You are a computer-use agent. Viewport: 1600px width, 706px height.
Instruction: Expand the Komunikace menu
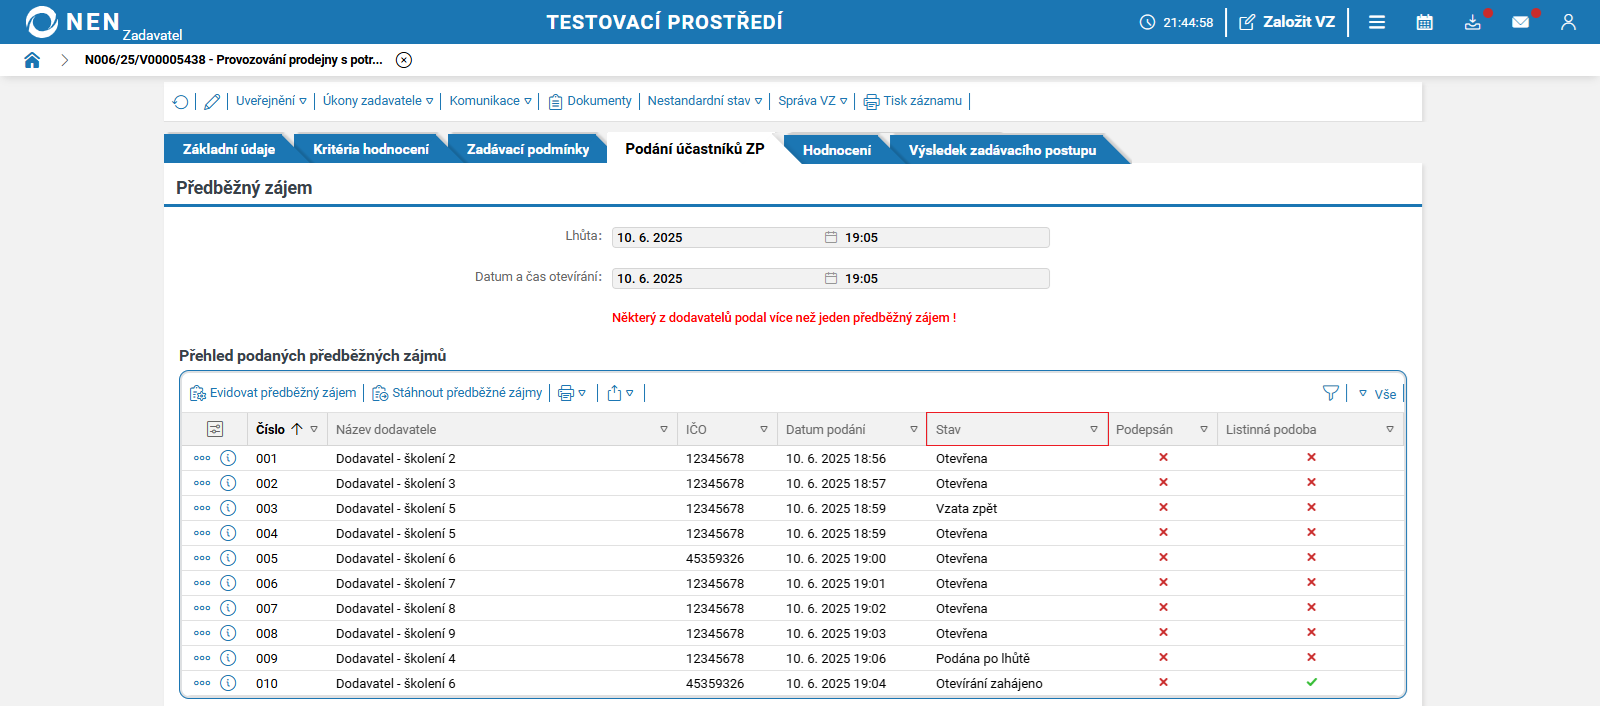(490, 101)
